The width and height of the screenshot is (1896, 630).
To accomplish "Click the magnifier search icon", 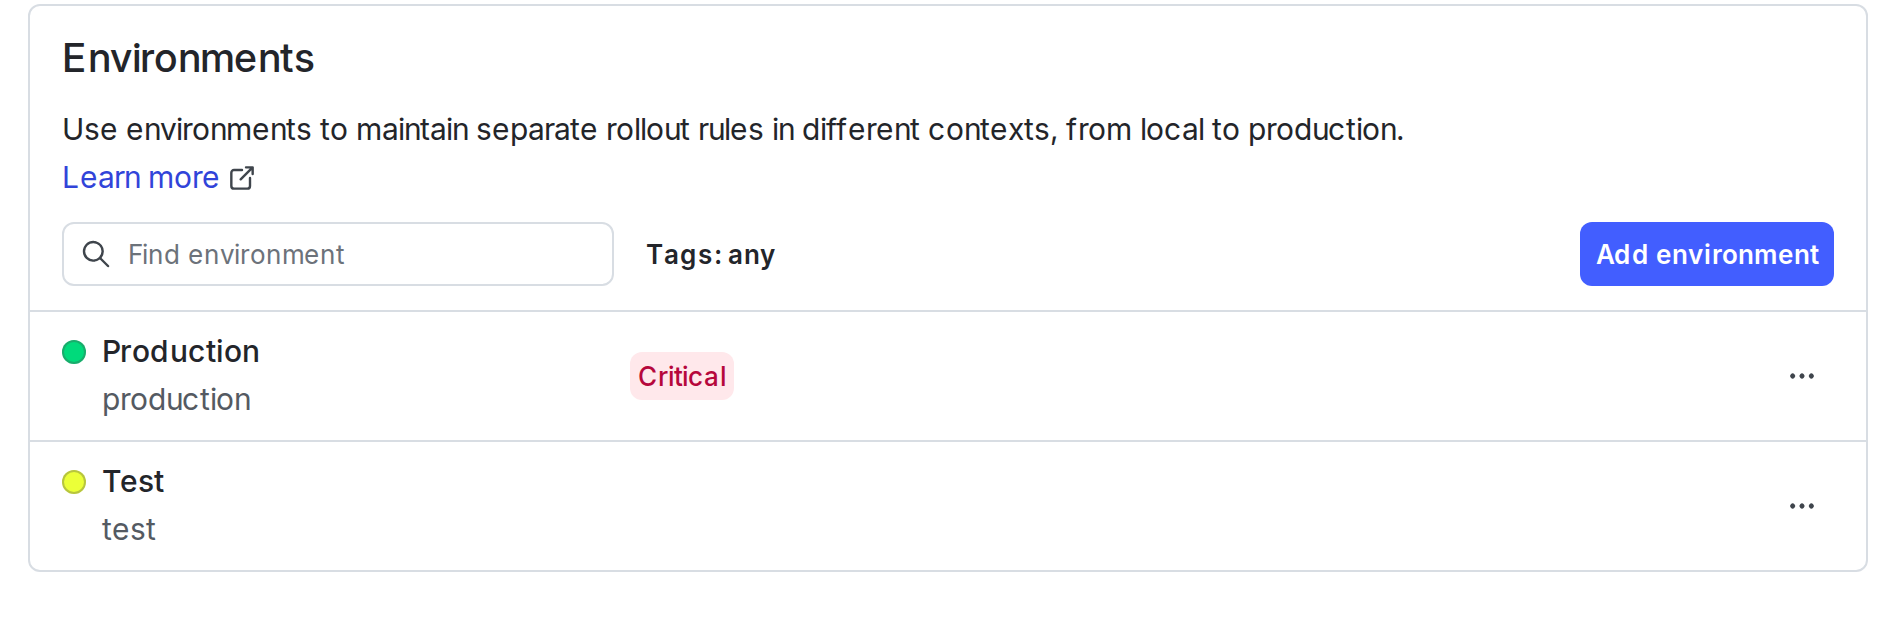I will 96,254.
